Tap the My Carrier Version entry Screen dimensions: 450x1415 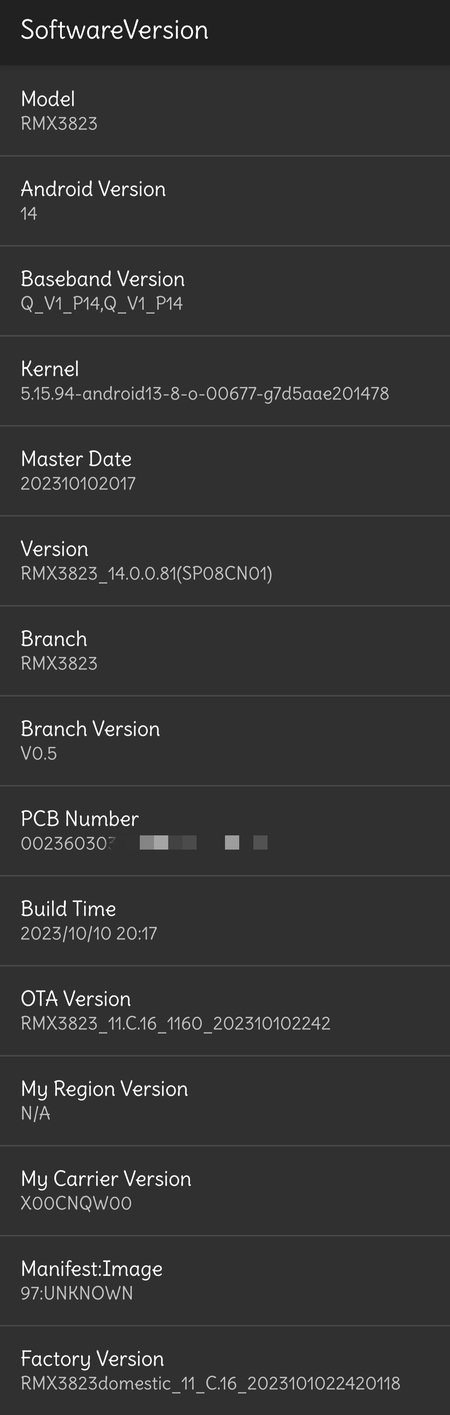pyautogui.click(x=225, y=1191)
